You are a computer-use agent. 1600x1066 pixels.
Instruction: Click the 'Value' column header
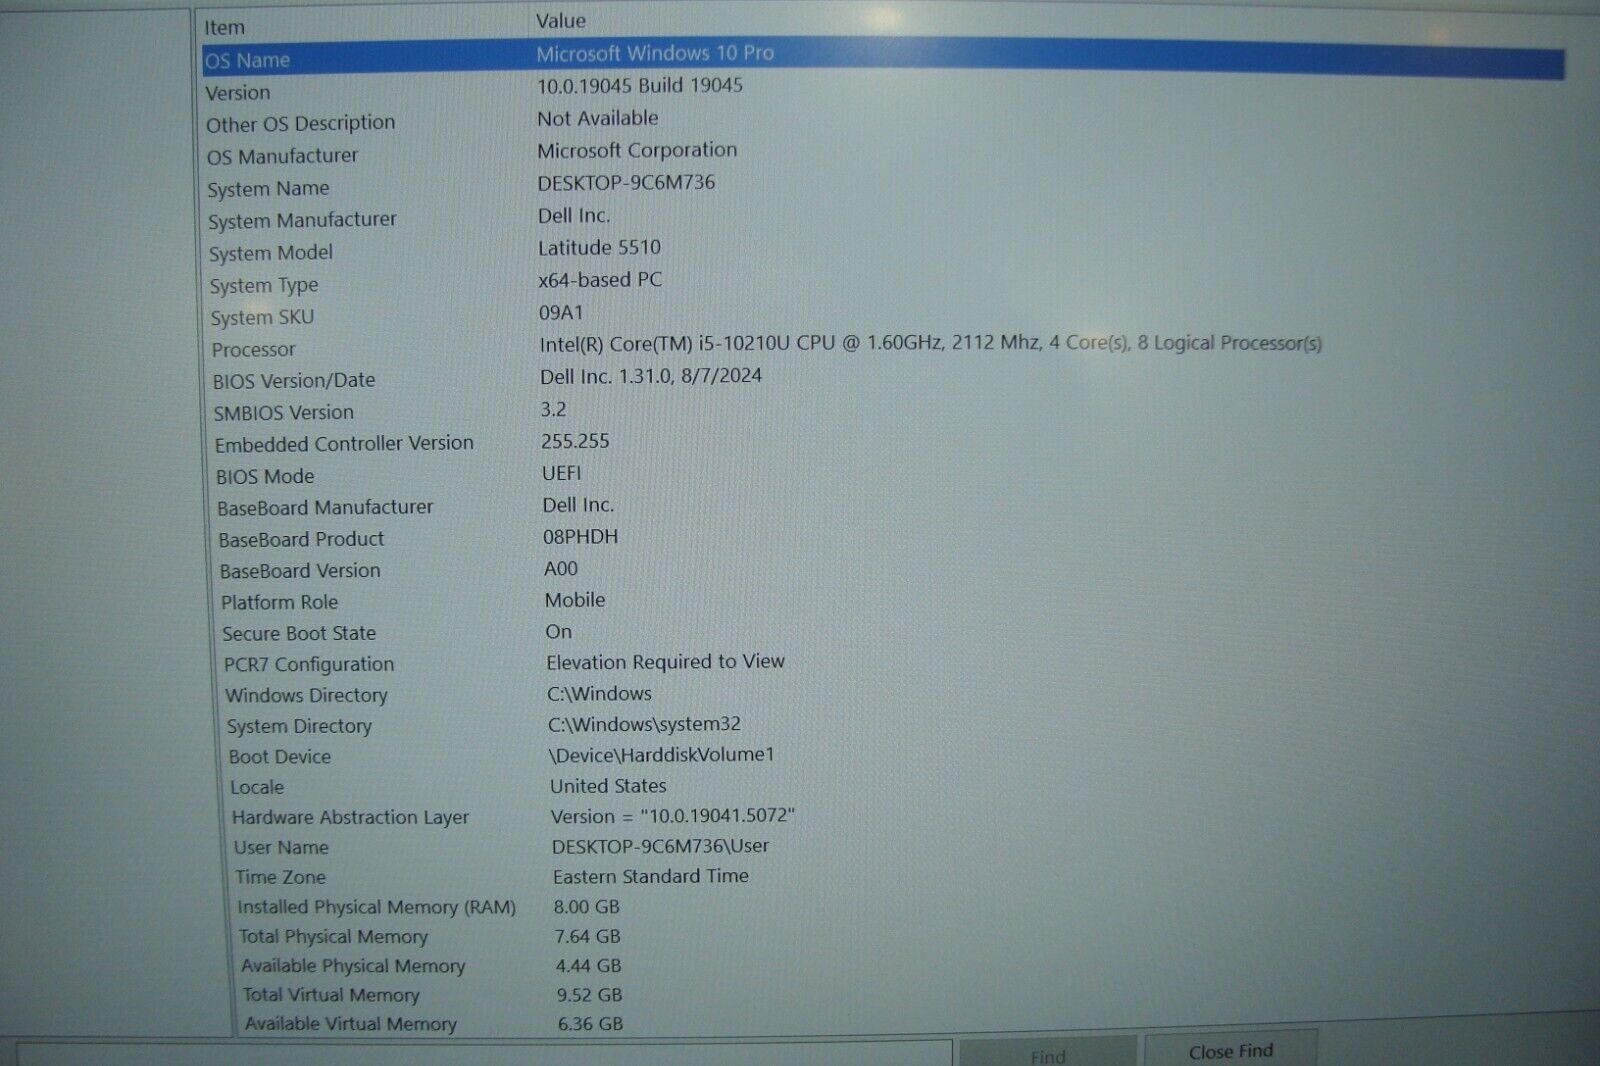pyautogui.click(x=560, y=21)
